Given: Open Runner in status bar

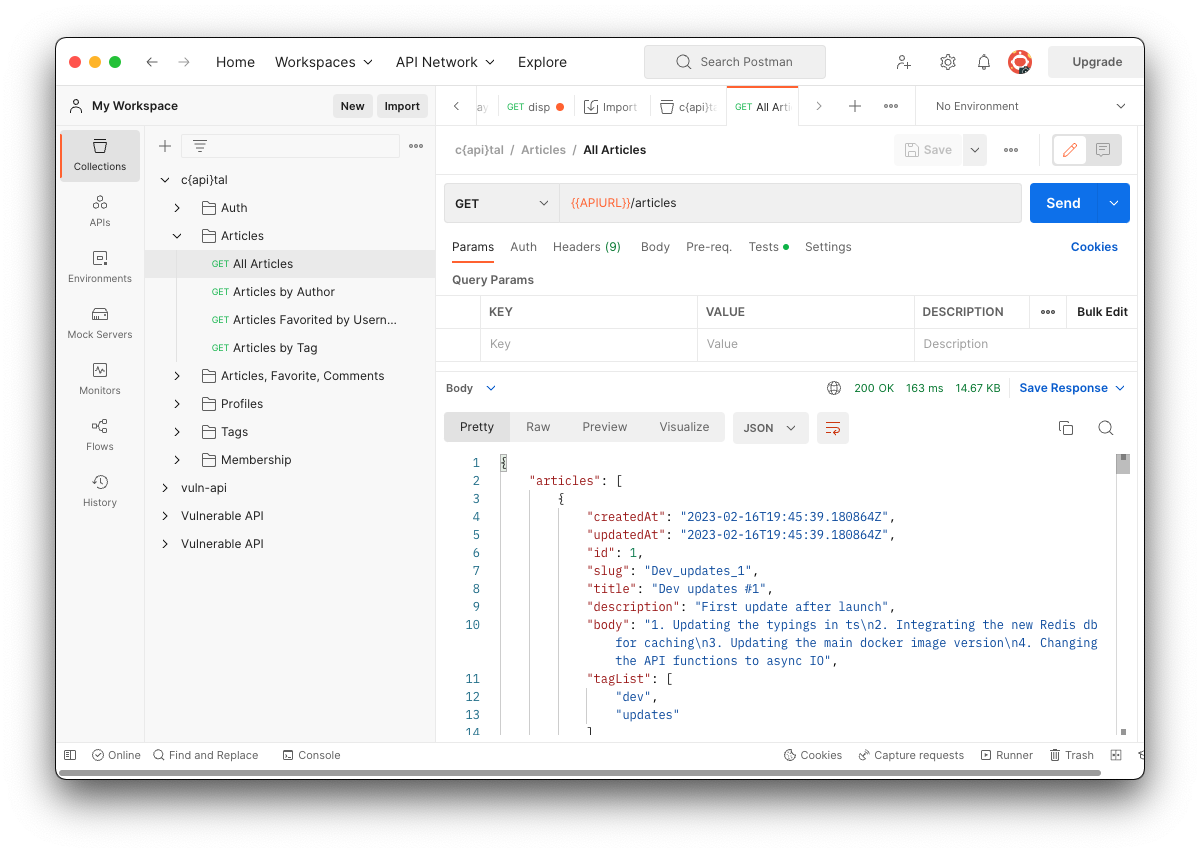Looking at the screenshot, I should click(1007, 755).
